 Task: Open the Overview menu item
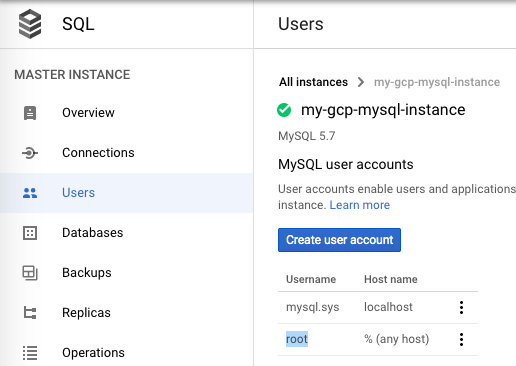point(127,113)
